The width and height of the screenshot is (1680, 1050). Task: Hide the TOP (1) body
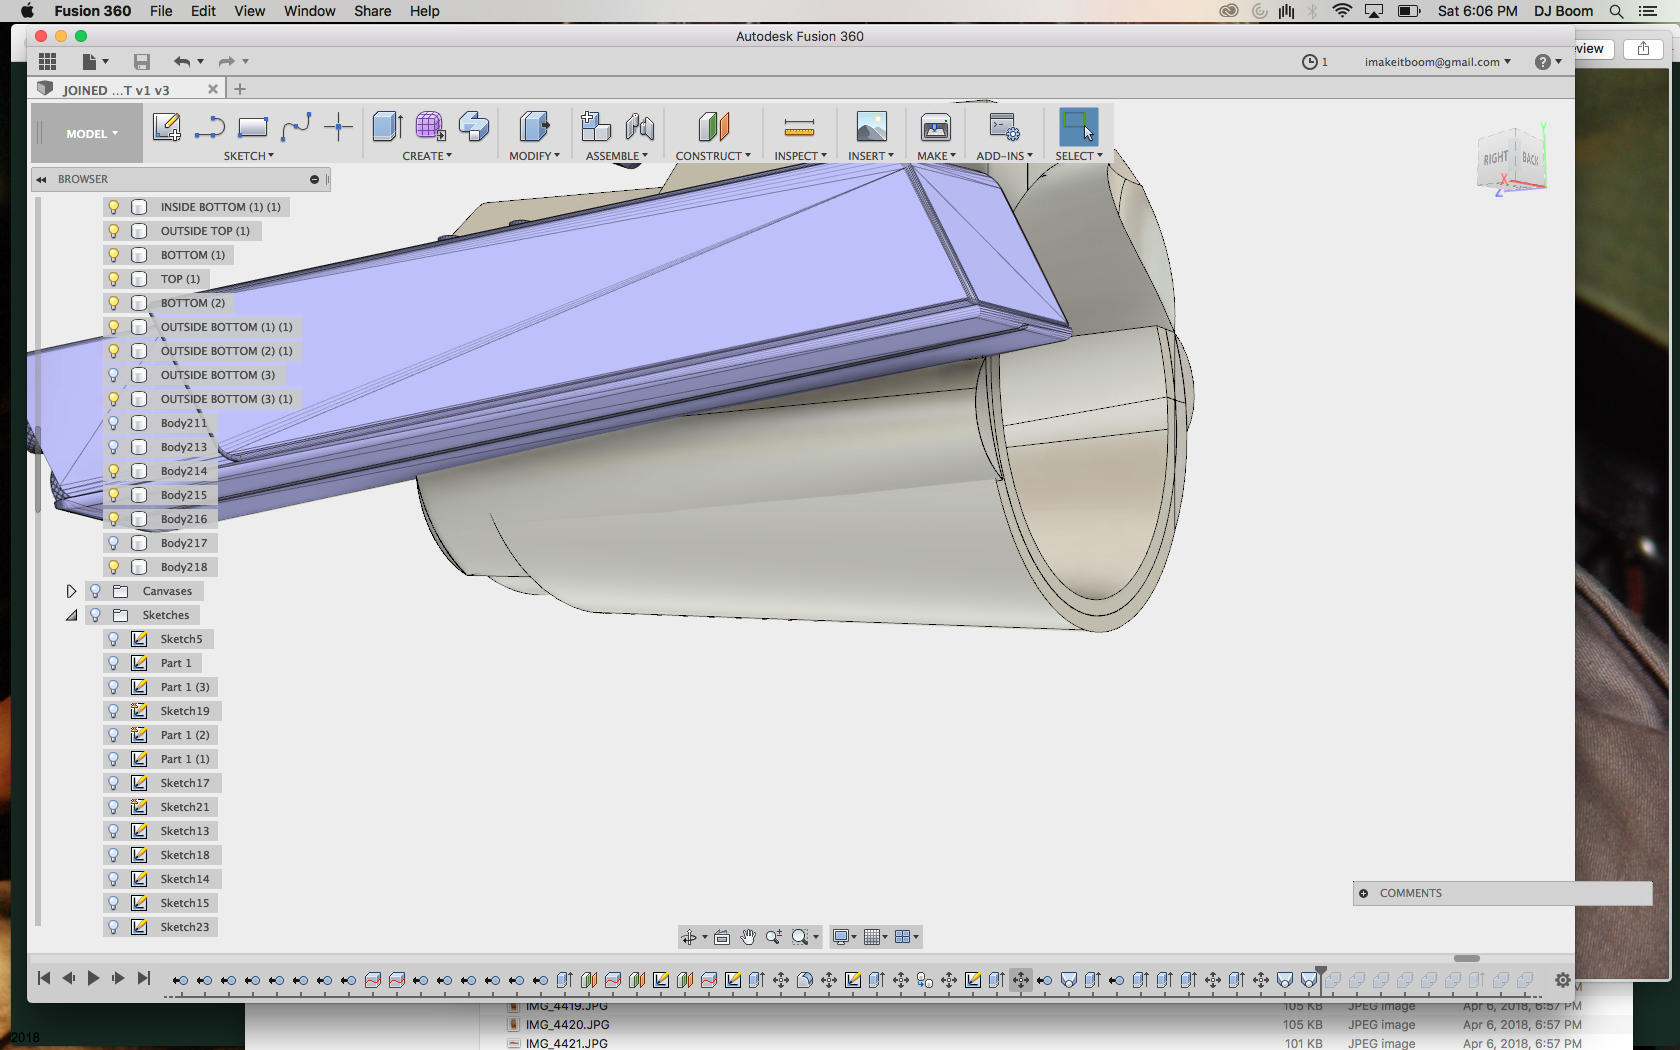click(114, 279)
